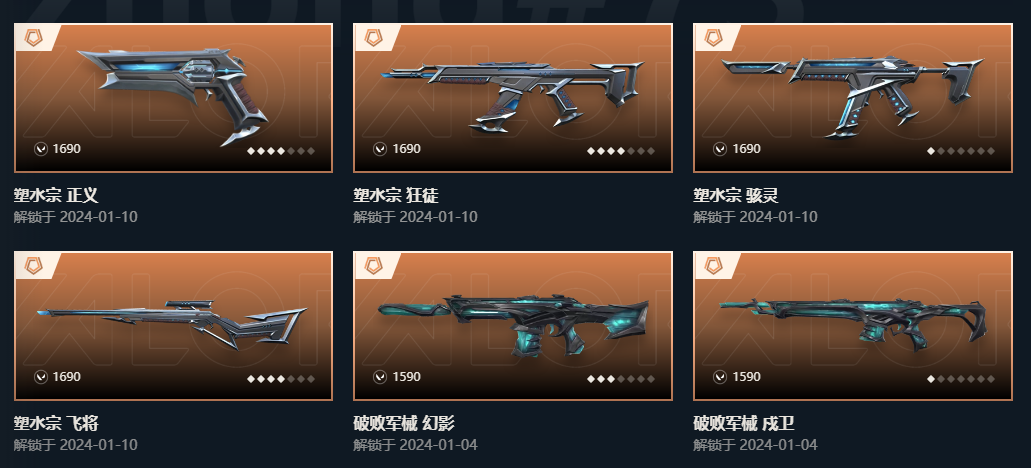This screenshot has height=468, width=1031.
Task: Click the tier badge icon on 破败军械 戍卫 card
Action: pyautogui.click(x=713, y=266)
